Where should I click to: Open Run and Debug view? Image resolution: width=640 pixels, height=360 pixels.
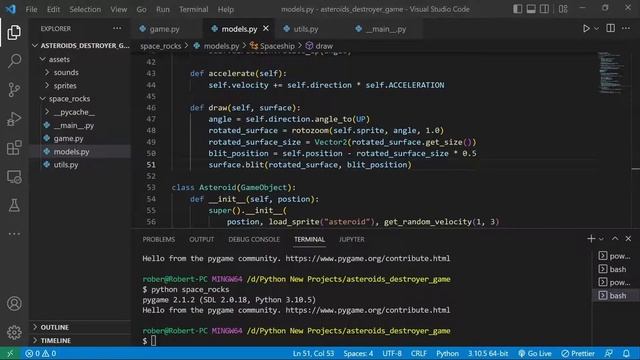pyautogui.click(x=14, y=119)
